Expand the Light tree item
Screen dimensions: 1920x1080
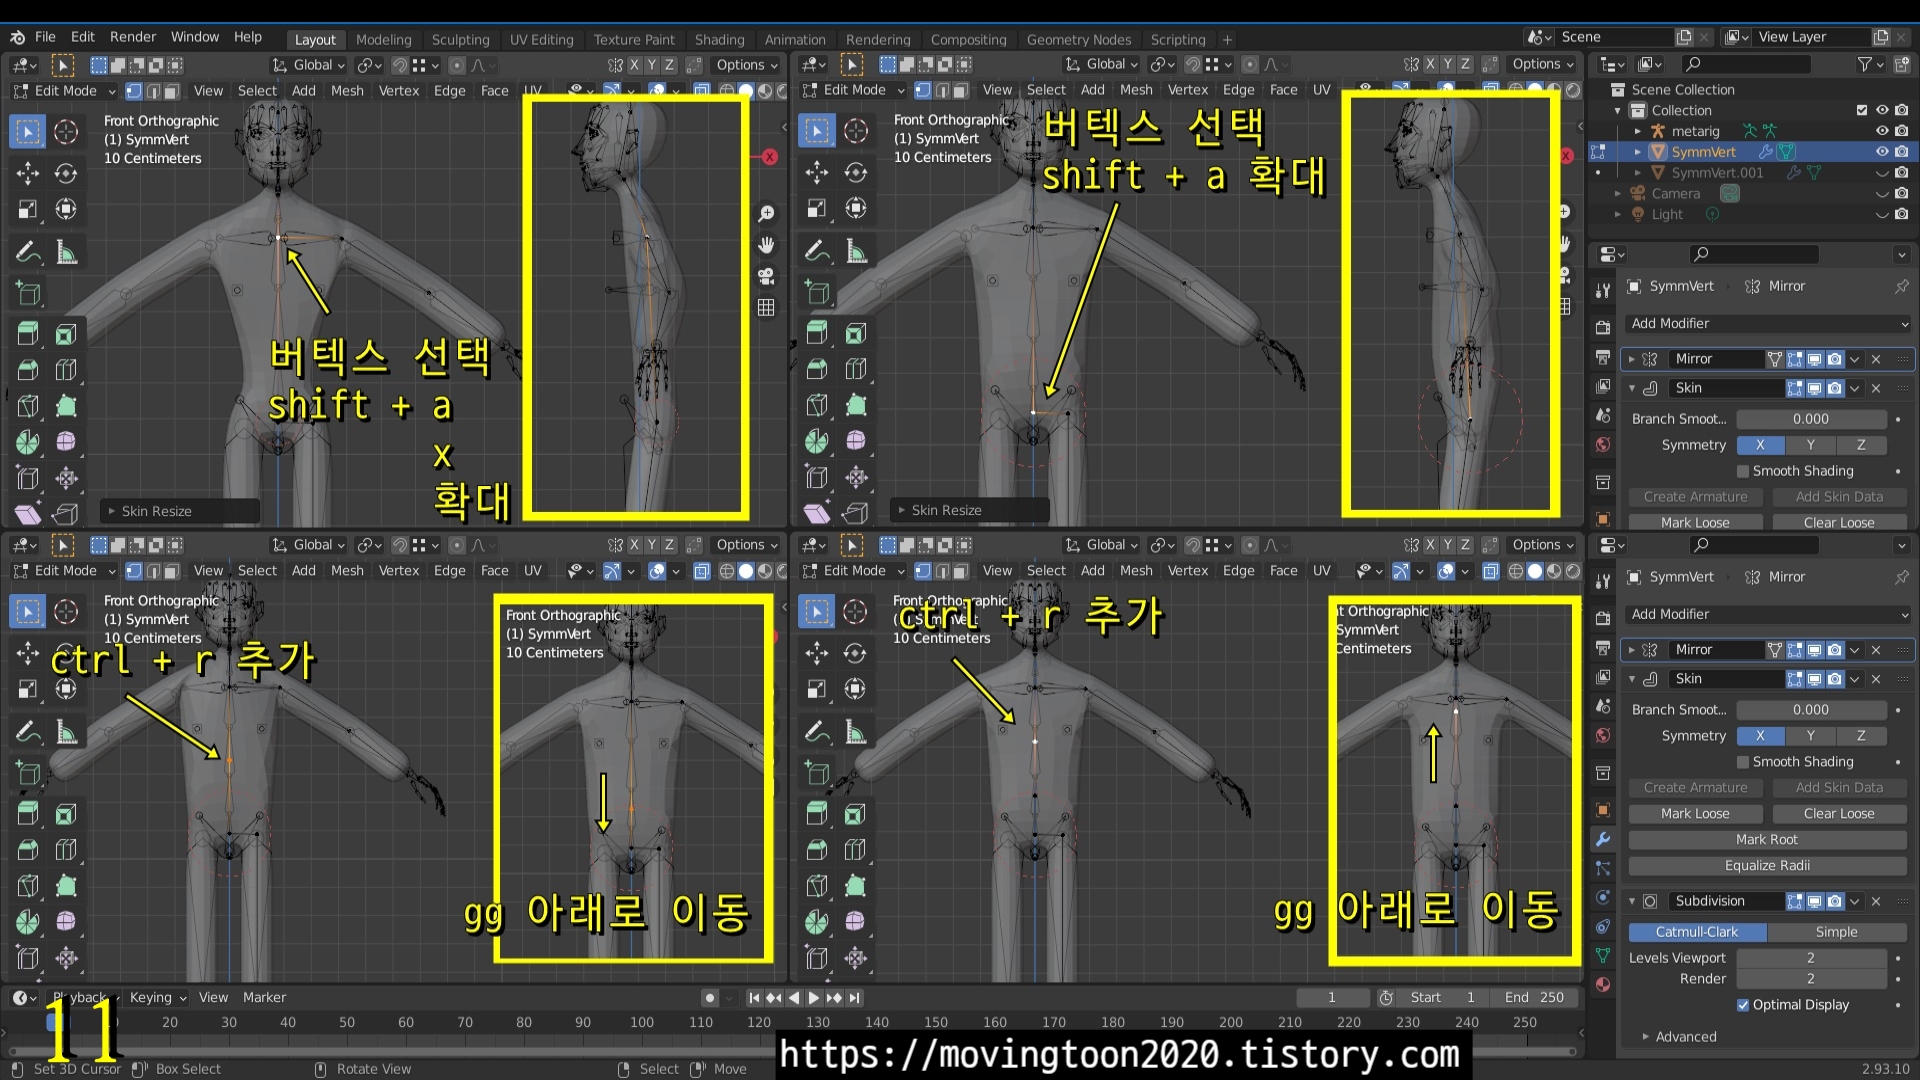(1618, 214)
